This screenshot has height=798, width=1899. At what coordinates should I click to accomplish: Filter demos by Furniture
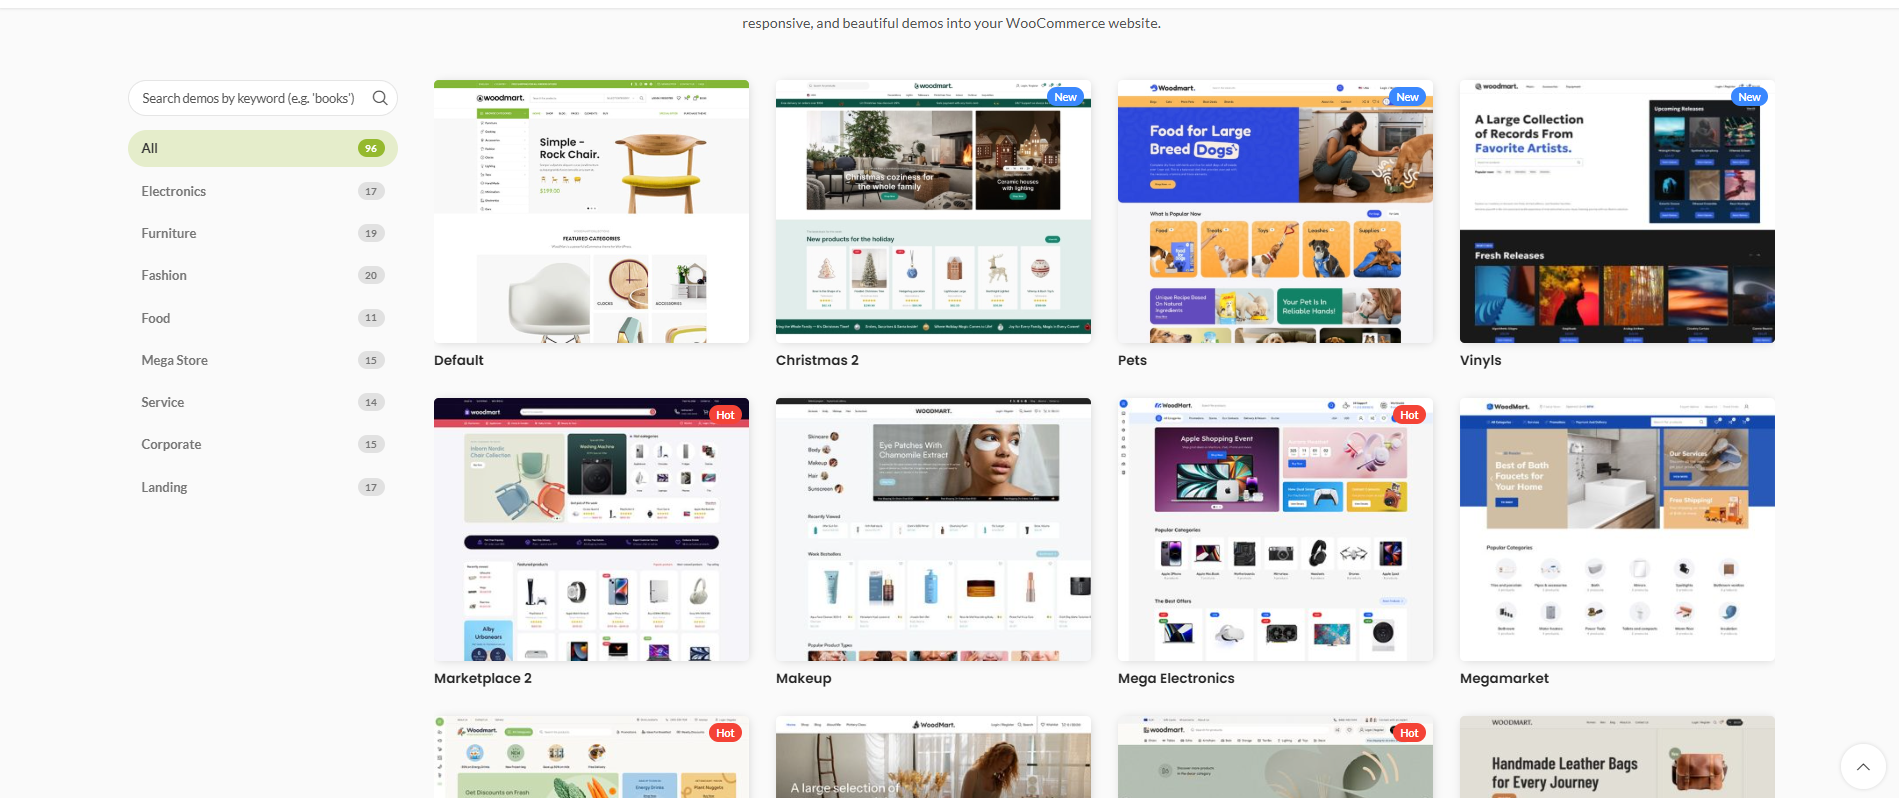click(x=263, y=233)
